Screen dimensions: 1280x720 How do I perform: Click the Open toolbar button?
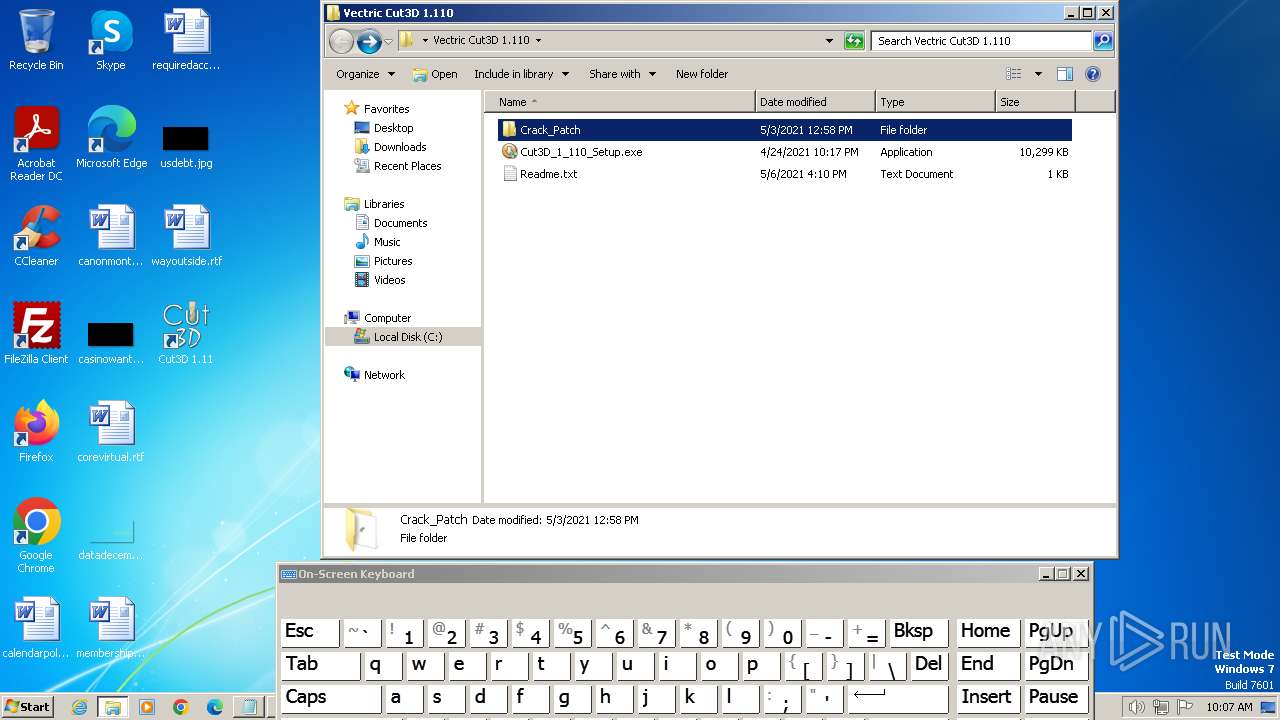click(435, 74)
